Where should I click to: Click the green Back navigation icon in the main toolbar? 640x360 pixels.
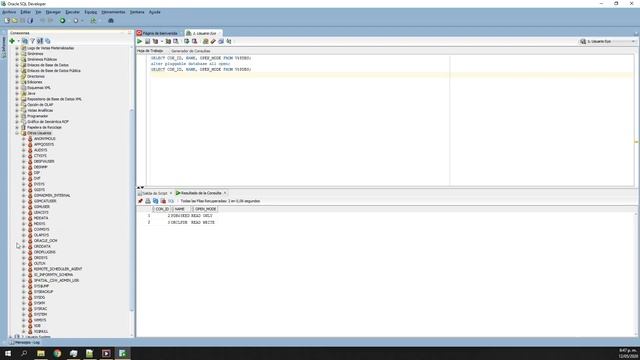pos(62,20)
